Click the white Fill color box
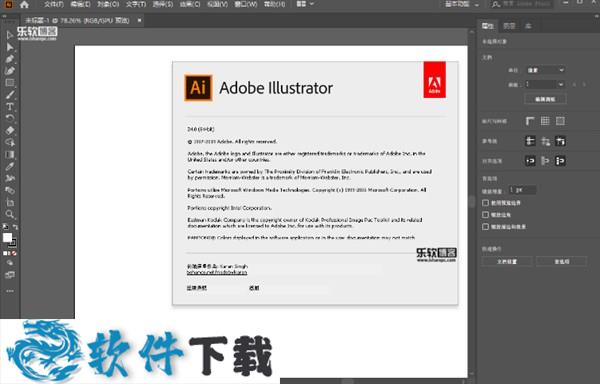The image size is (600, 384). coord(7,238)
